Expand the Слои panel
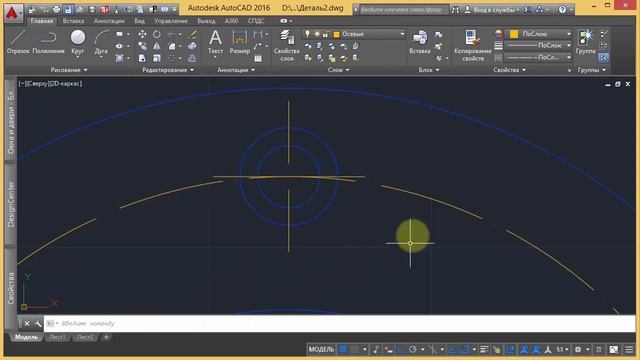Screen dimensions: 640x360 (338, 70)
